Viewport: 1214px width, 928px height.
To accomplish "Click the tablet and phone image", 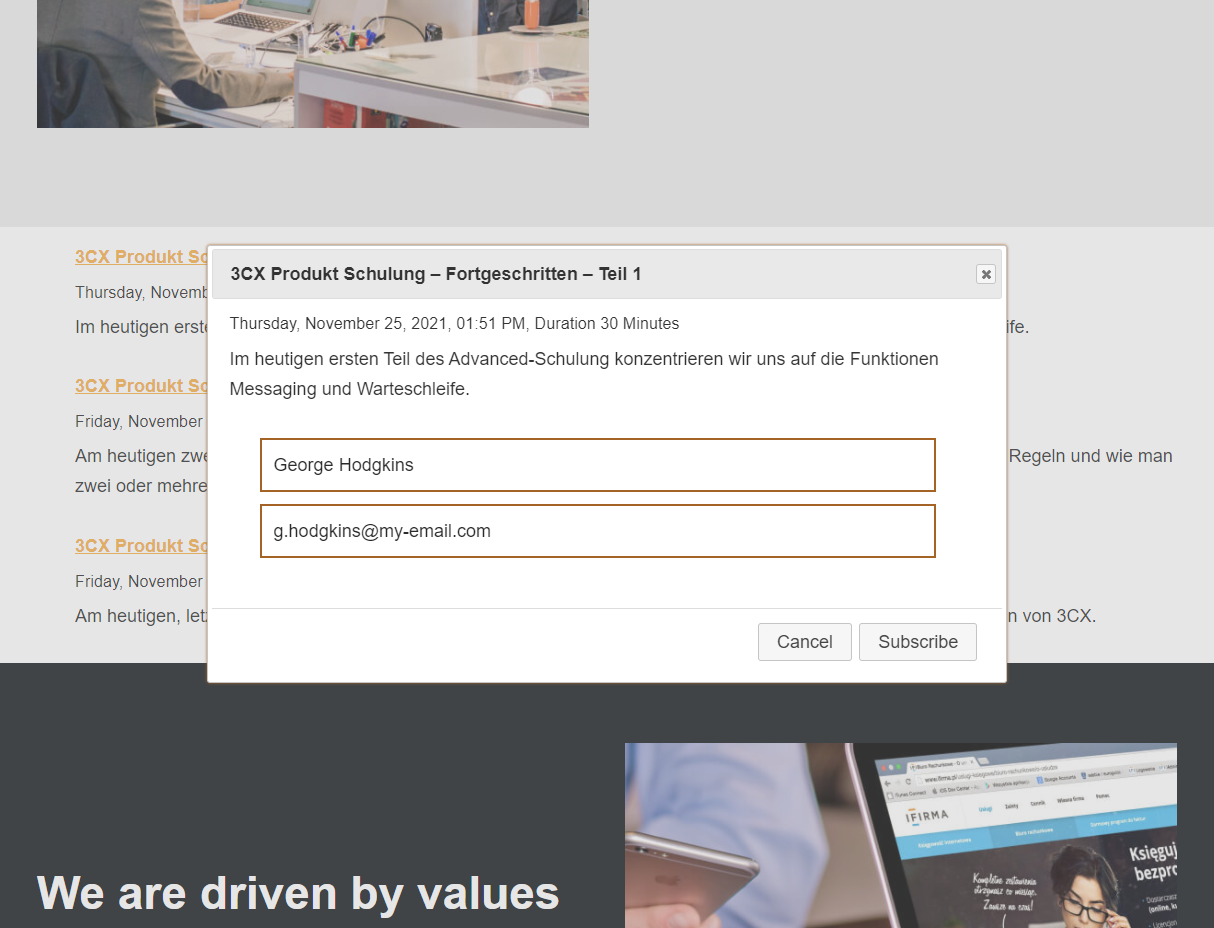I will point(901,835).
